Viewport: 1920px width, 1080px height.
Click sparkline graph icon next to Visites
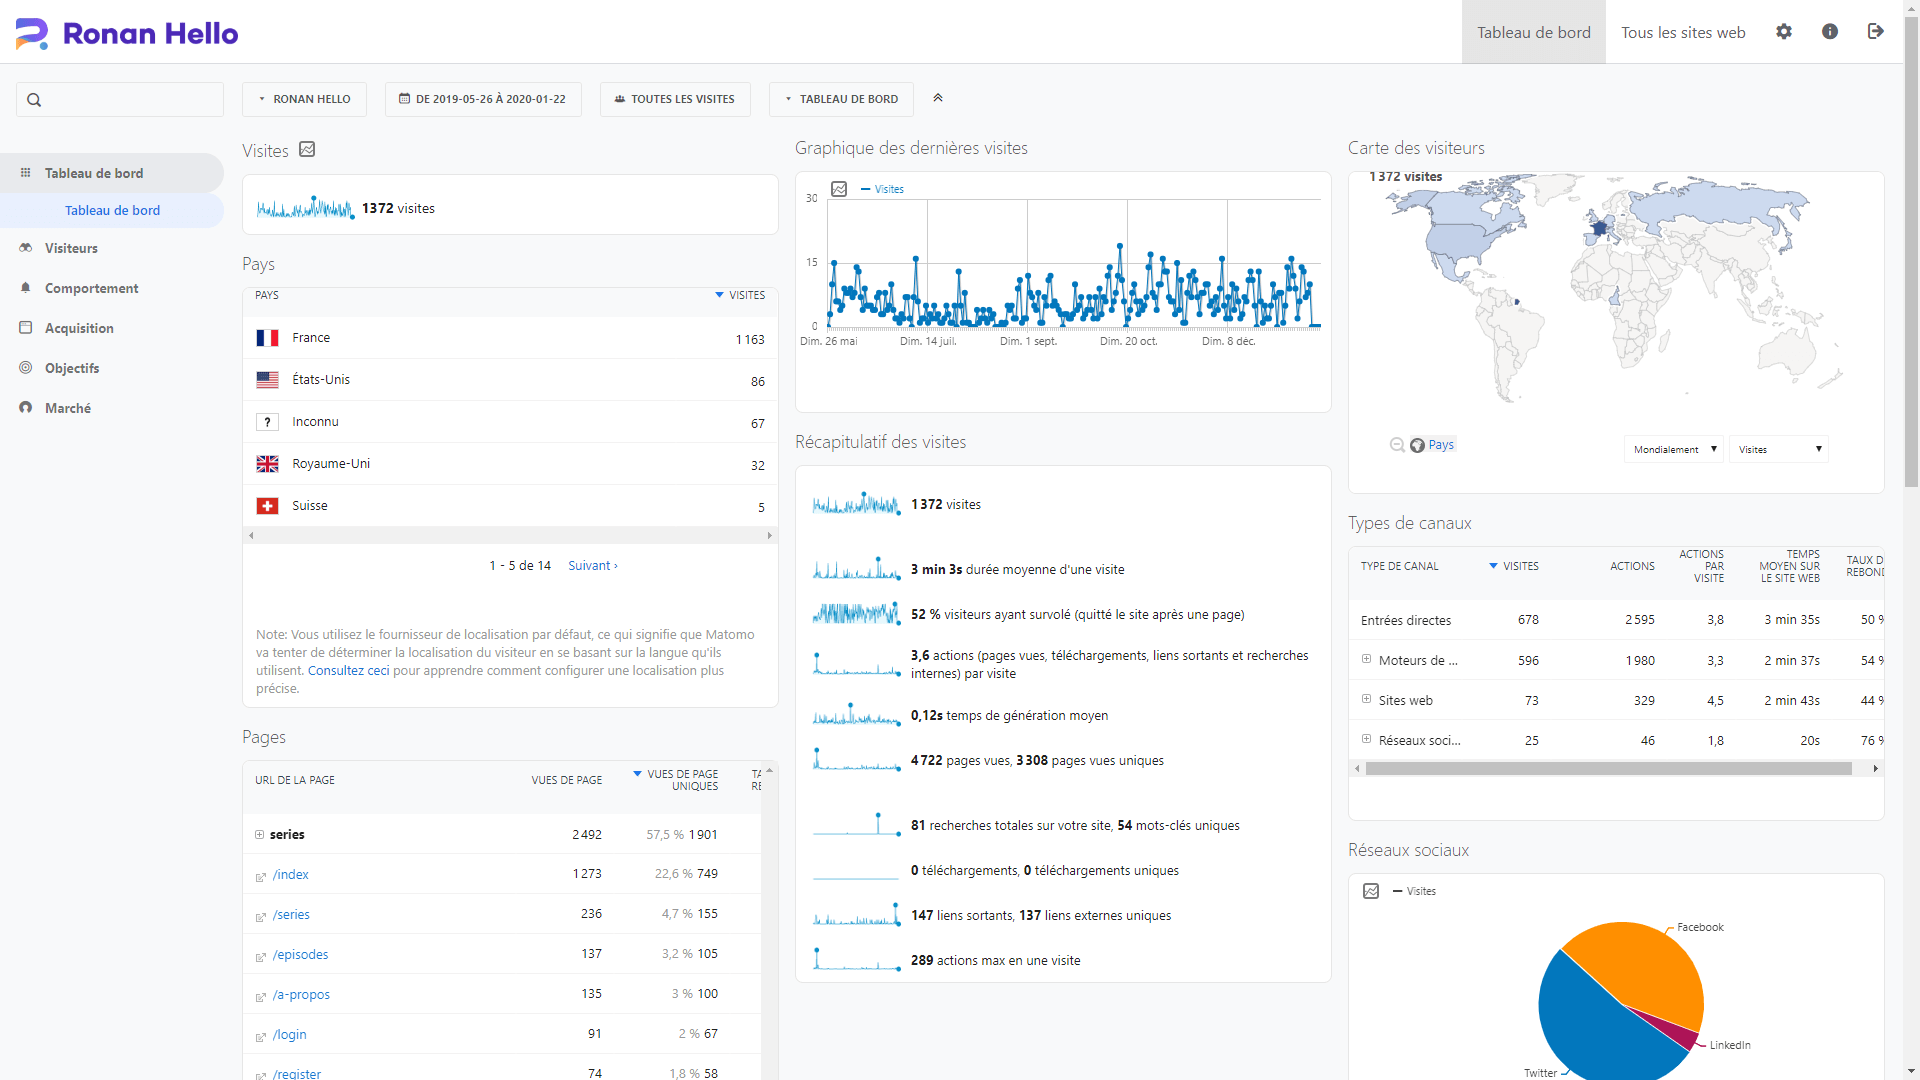(x=307, y=149)
